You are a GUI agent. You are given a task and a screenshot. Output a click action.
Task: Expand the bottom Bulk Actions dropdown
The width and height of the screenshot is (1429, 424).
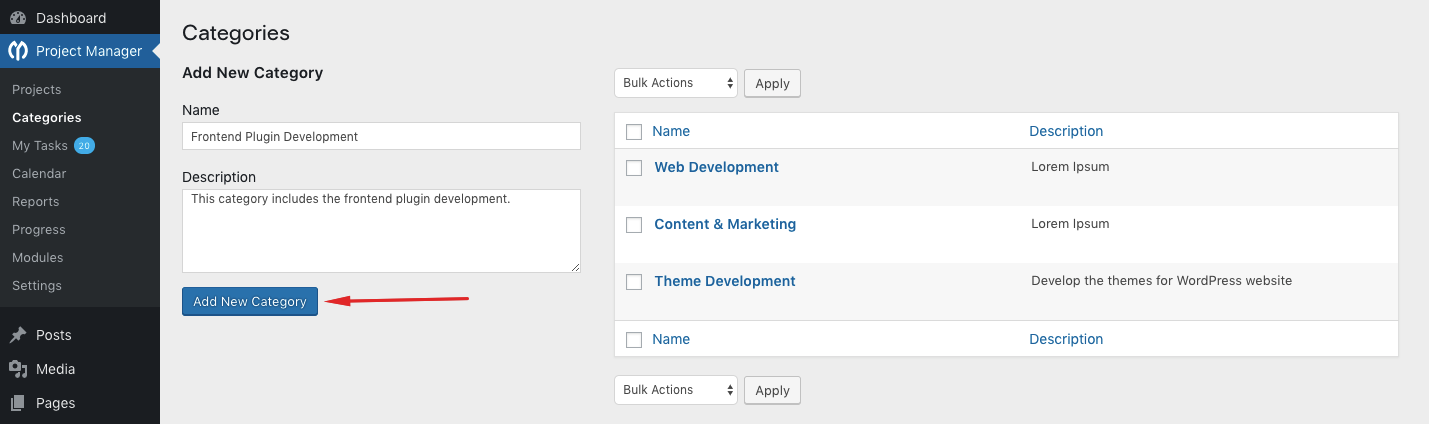675,390
